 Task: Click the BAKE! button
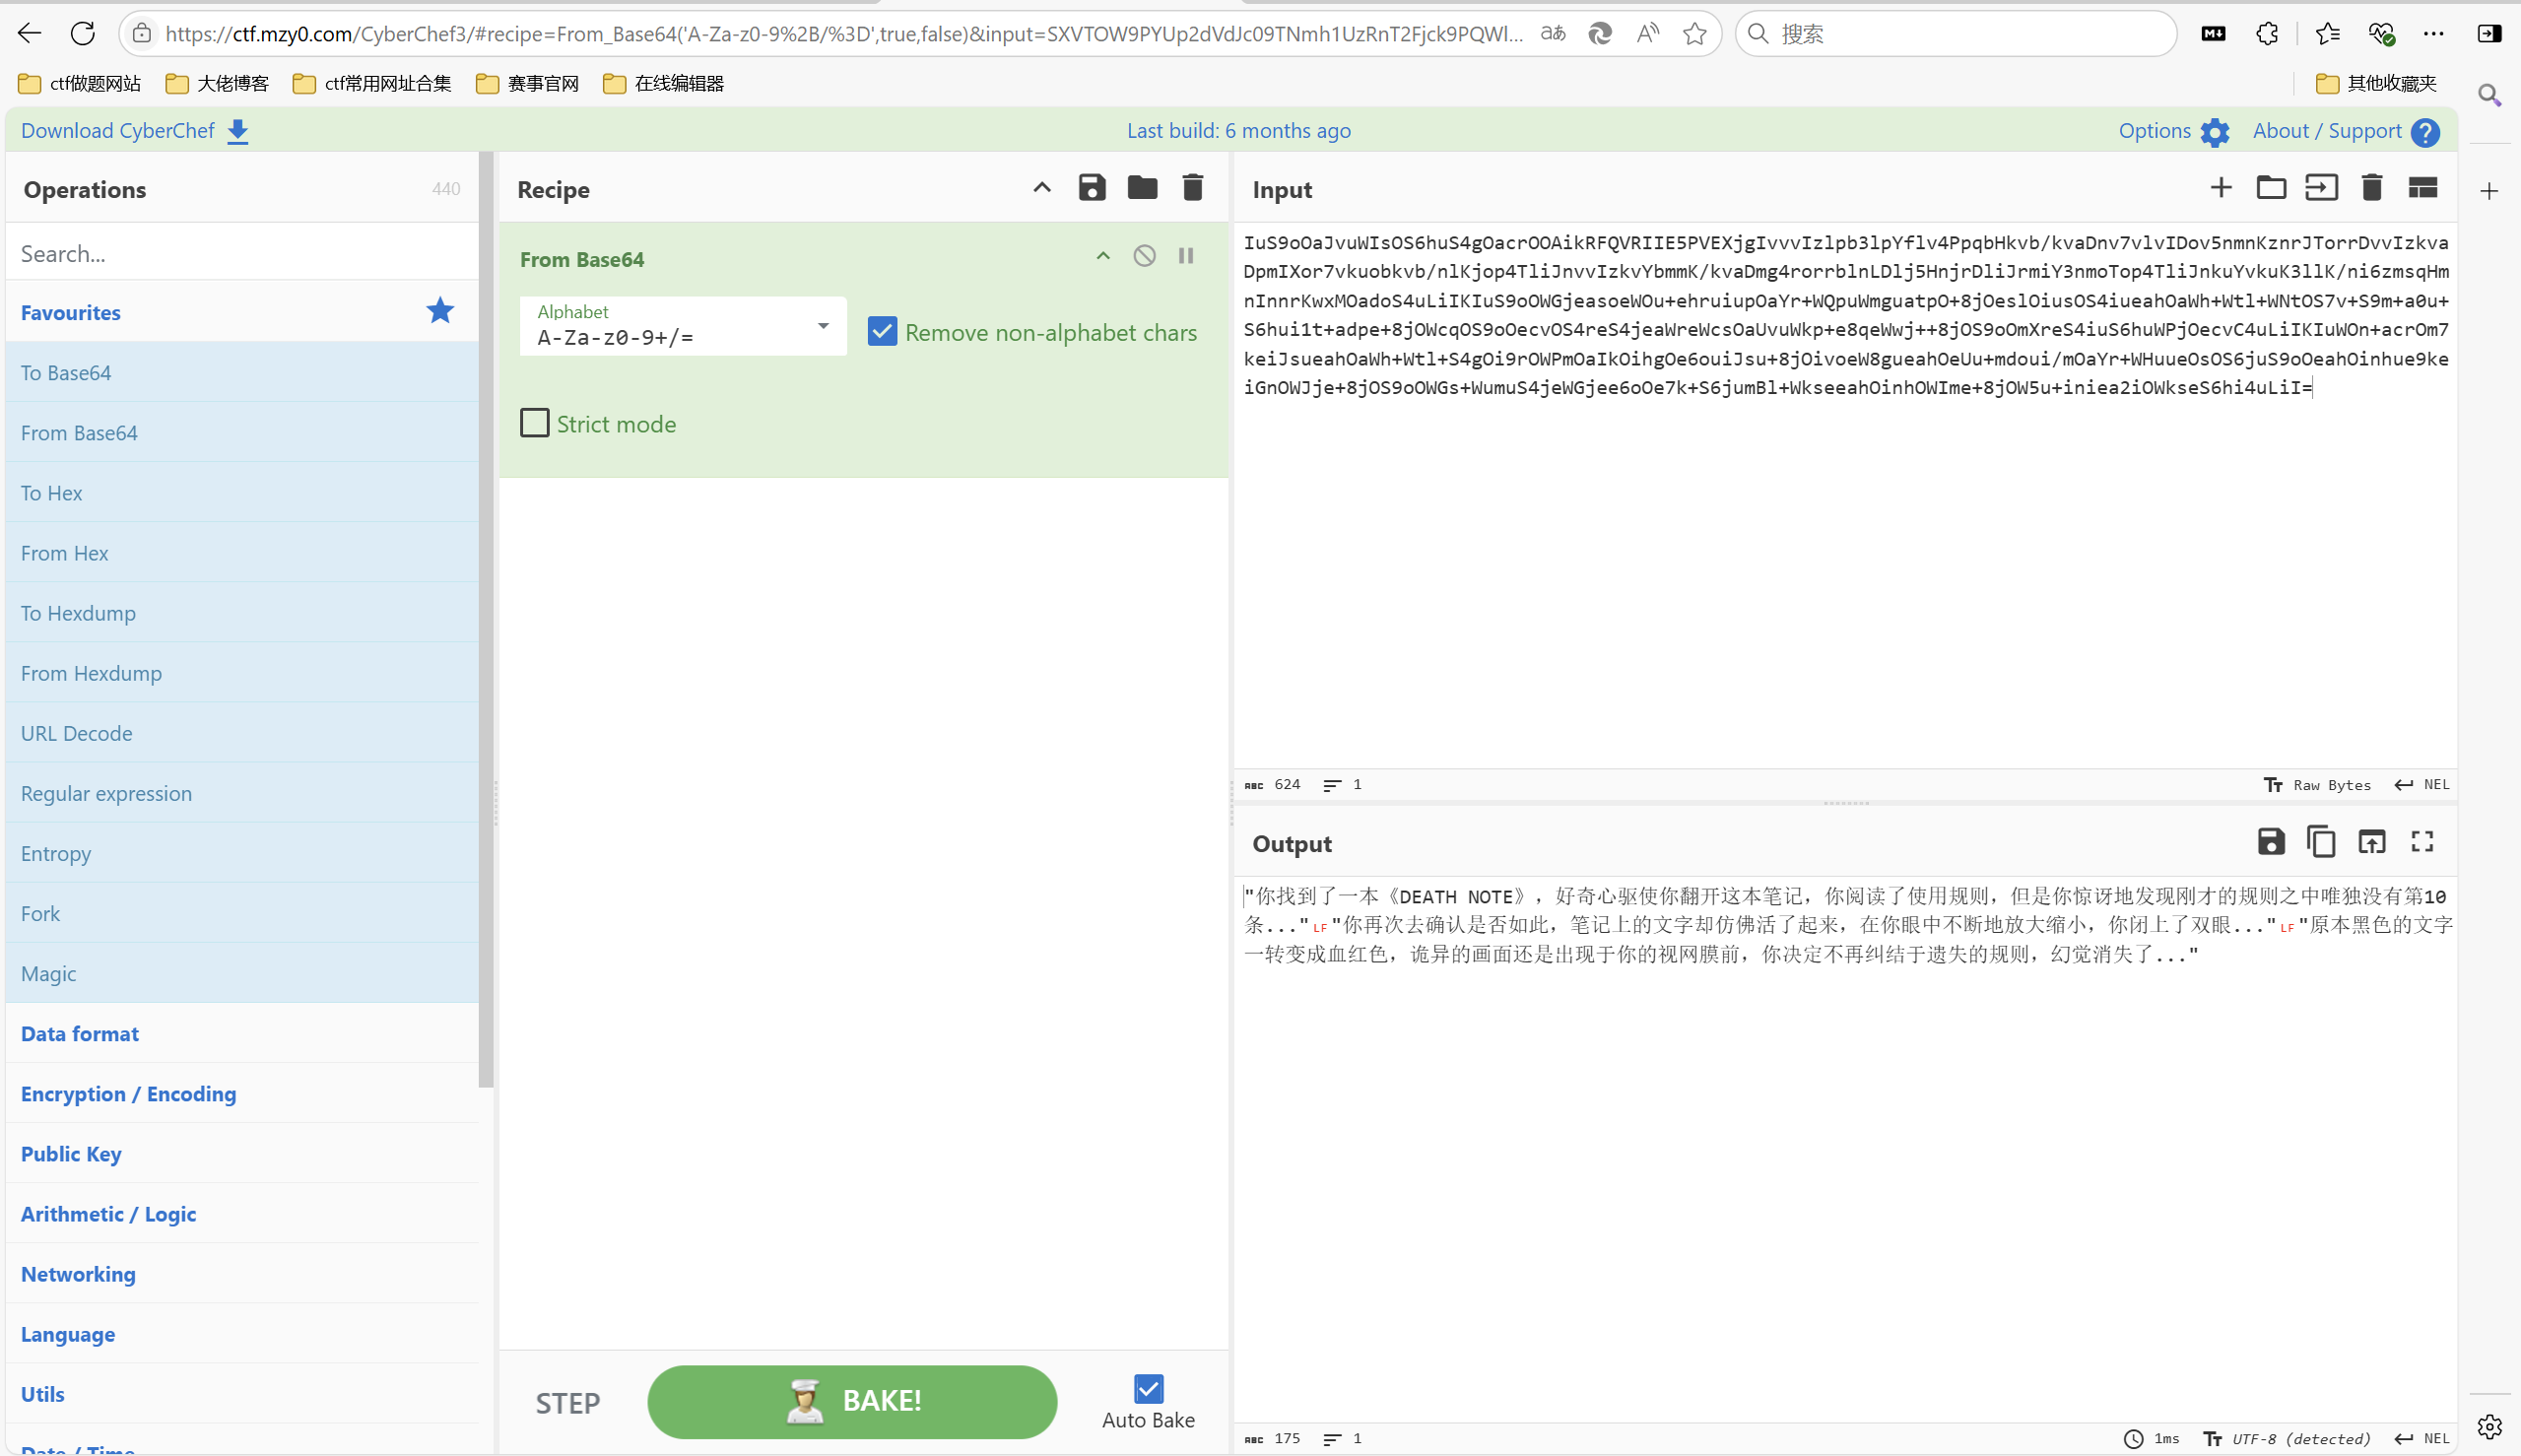coord(852,1401)
